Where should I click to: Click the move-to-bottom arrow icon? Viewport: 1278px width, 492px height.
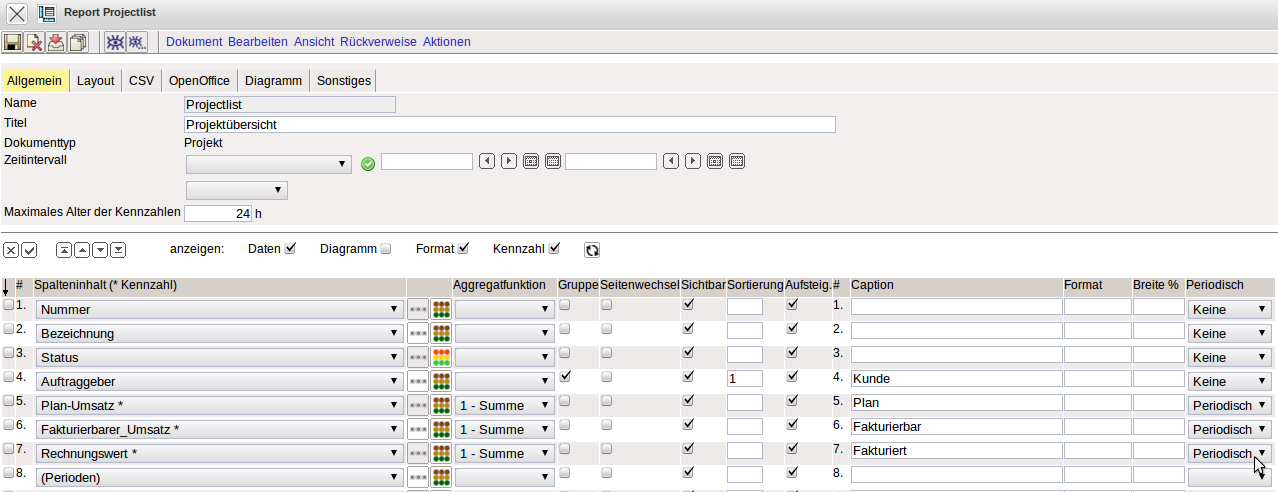118,250
